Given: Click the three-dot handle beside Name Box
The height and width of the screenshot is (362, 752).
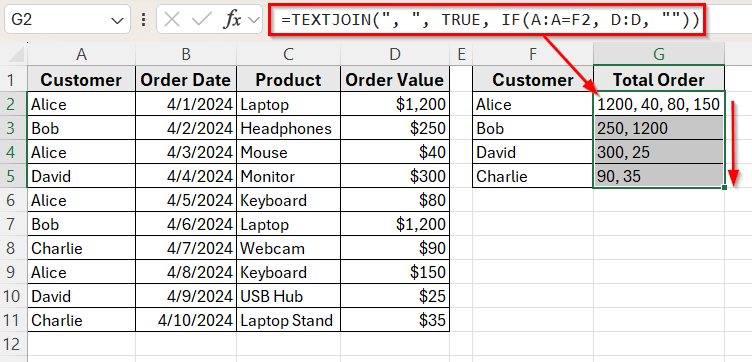Looking at the screenshot, I should point(143,20).
